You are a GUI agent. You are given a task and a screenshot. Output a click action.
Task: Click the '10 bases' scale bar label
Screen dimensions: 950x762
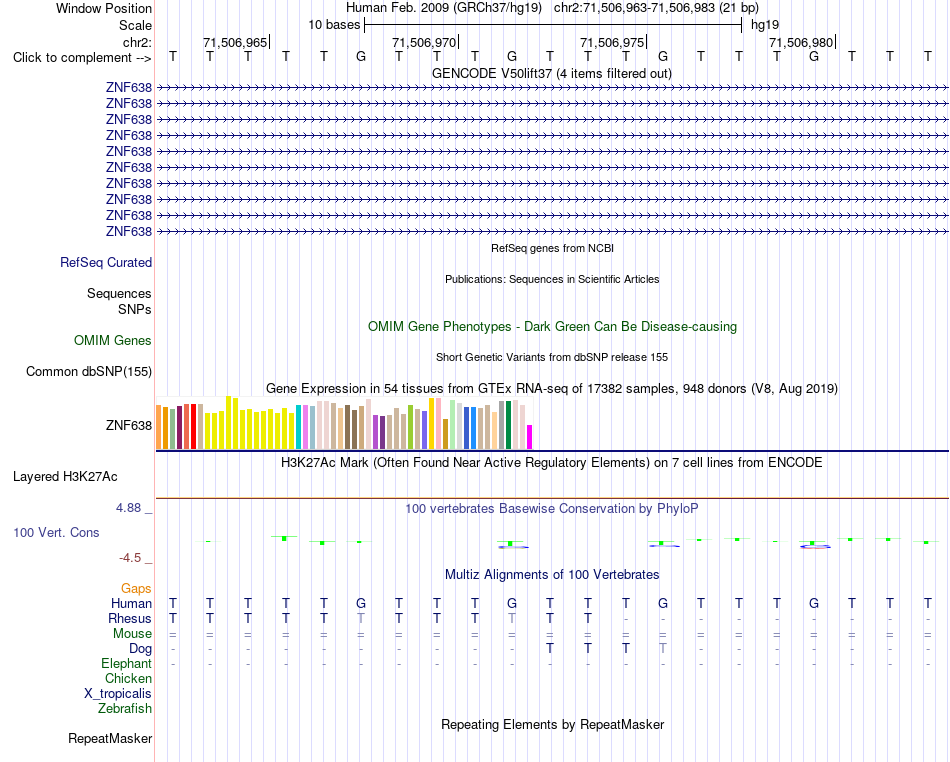pos(334,25)
